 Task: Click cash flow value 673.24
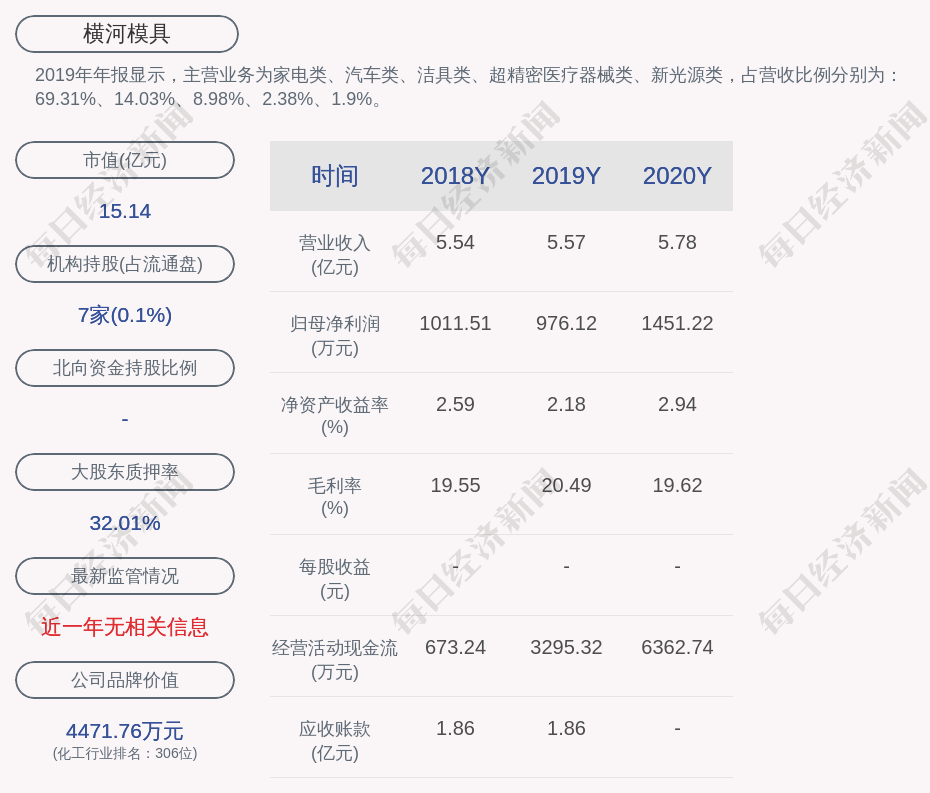click(x=455, y=647)
